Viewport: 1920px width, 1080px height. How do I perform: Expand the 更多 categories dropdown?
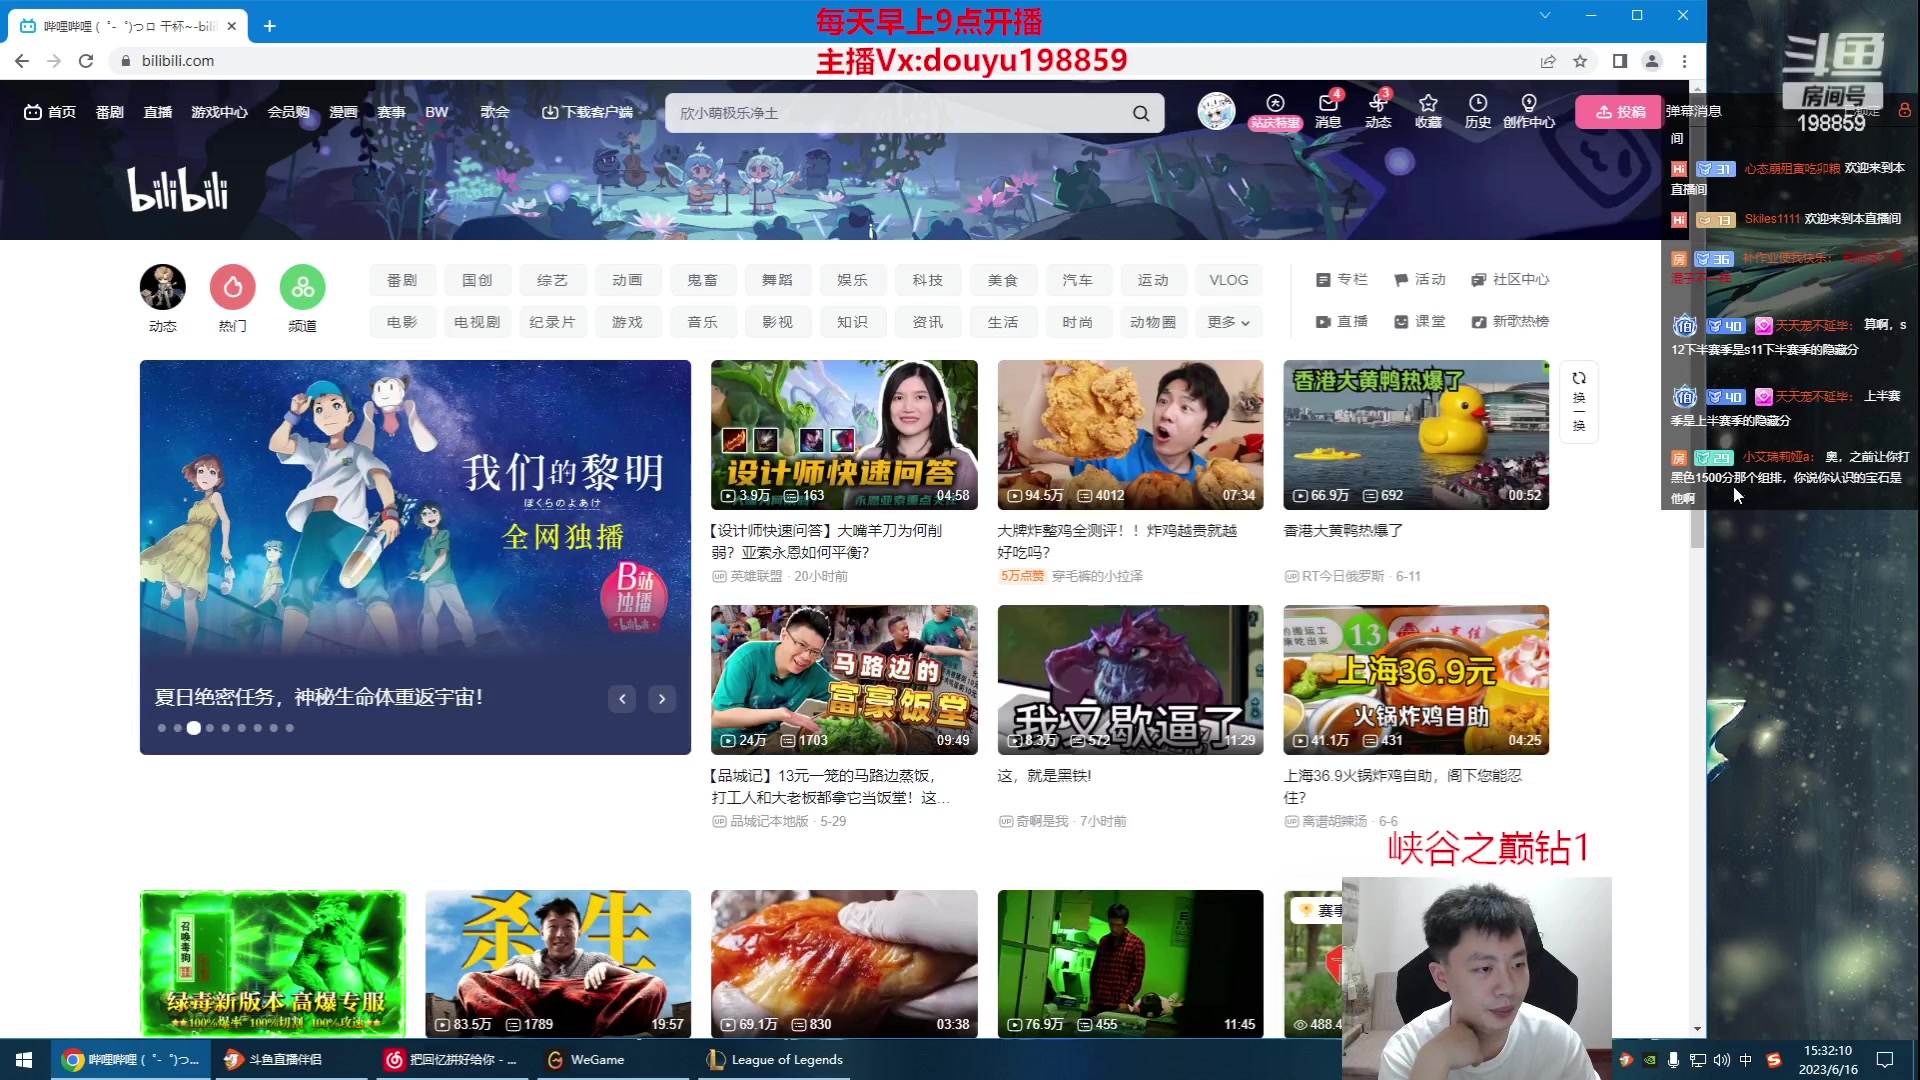[x=1228, y=322]
